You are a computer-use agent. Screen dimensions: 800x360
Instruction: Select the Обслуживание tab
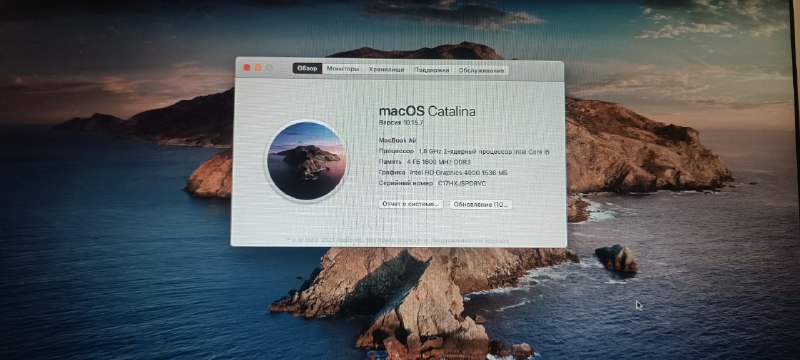(481, 70)
